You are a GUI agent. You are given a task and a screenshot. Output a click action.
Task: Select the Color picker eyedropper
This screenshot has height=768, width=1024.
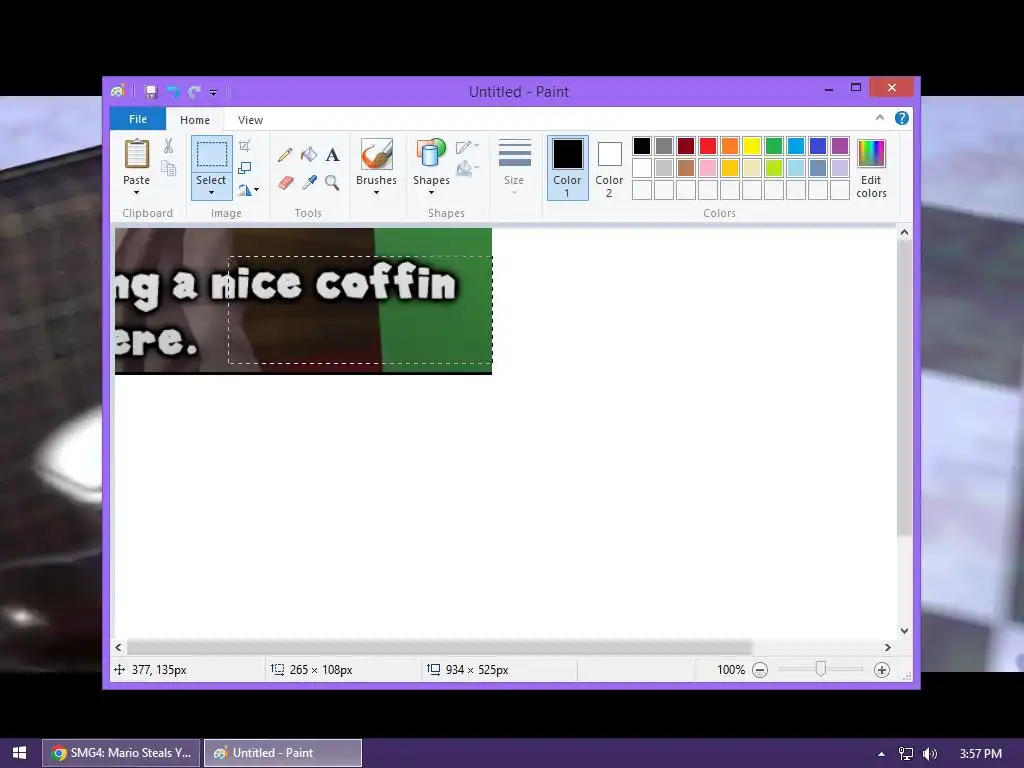pos(309,182)
